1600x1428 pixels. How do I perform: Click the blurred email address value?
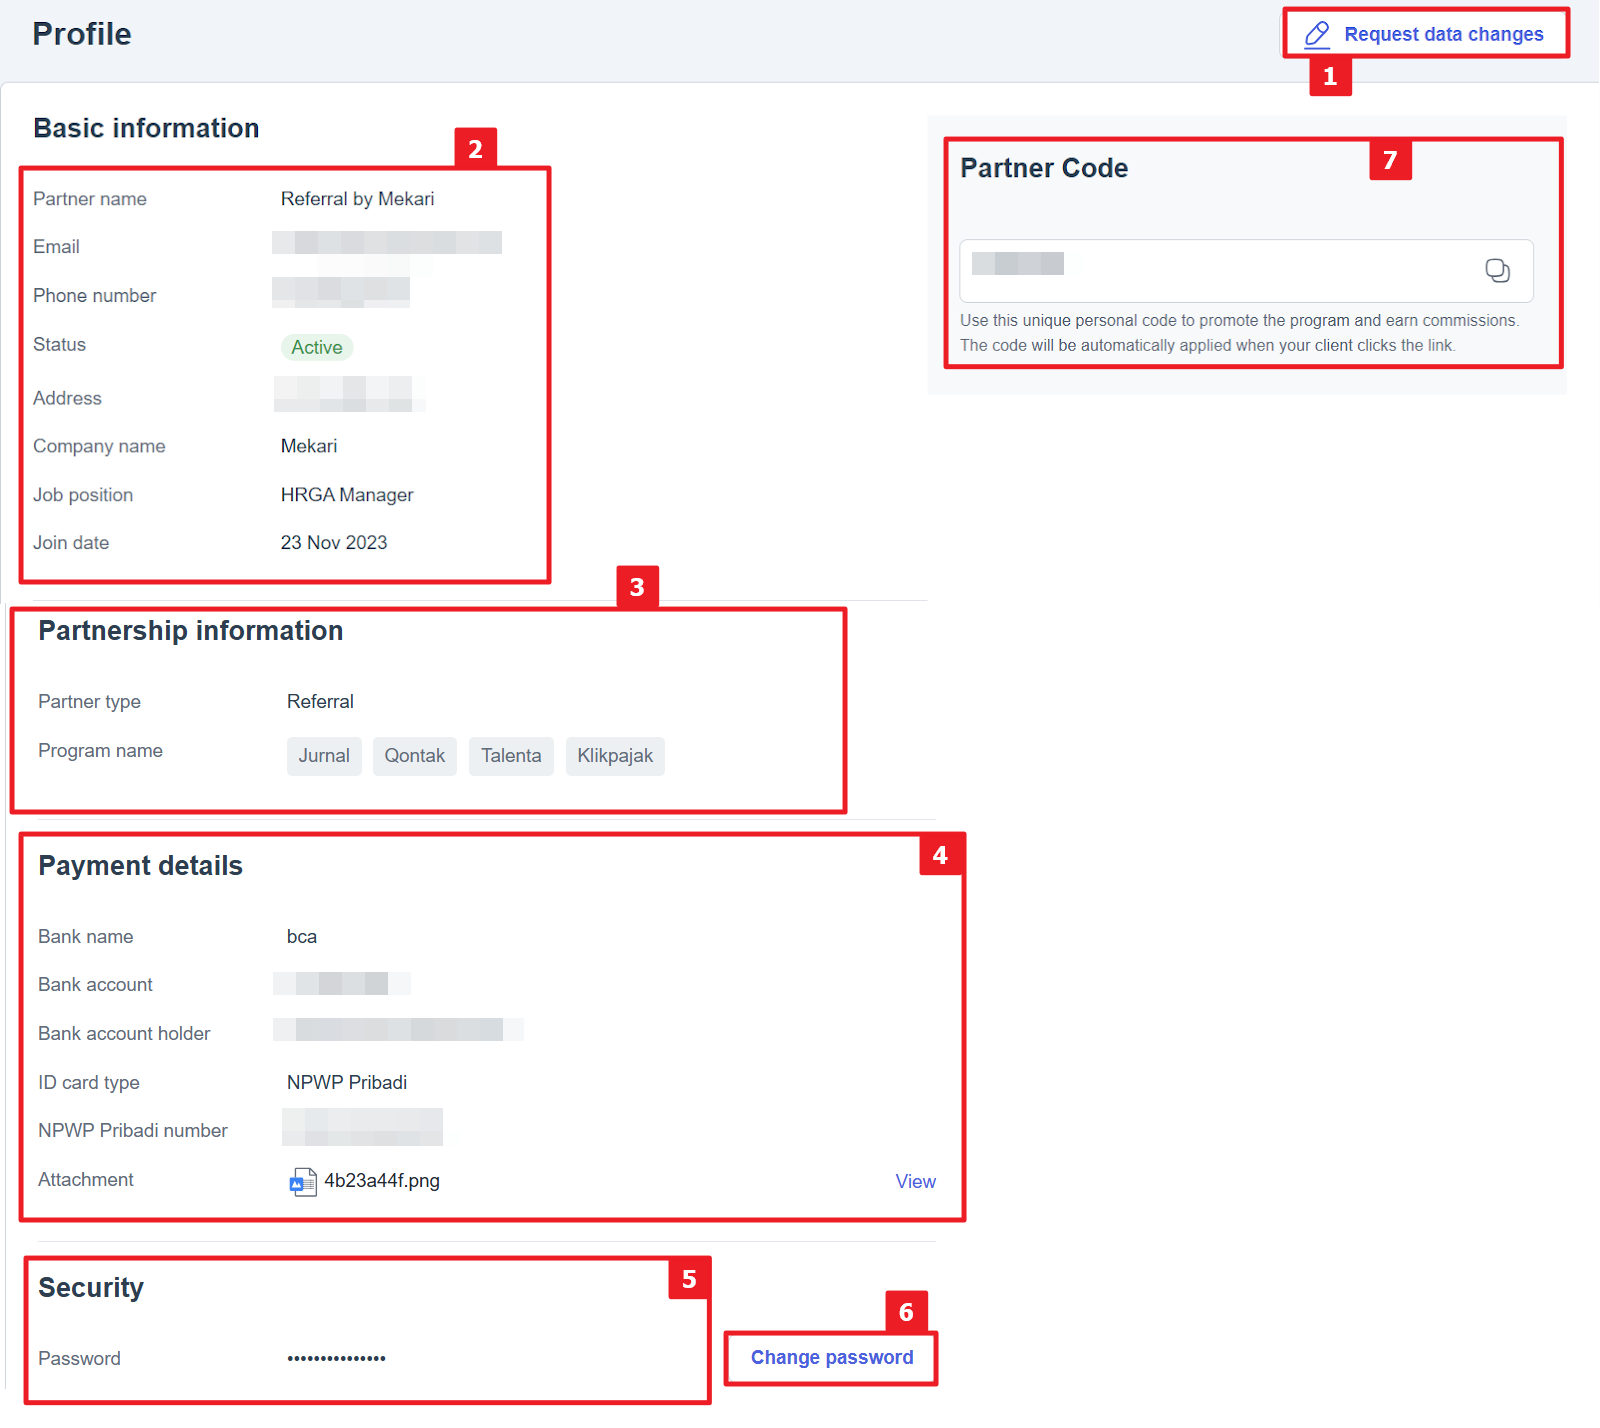[386, 243]
